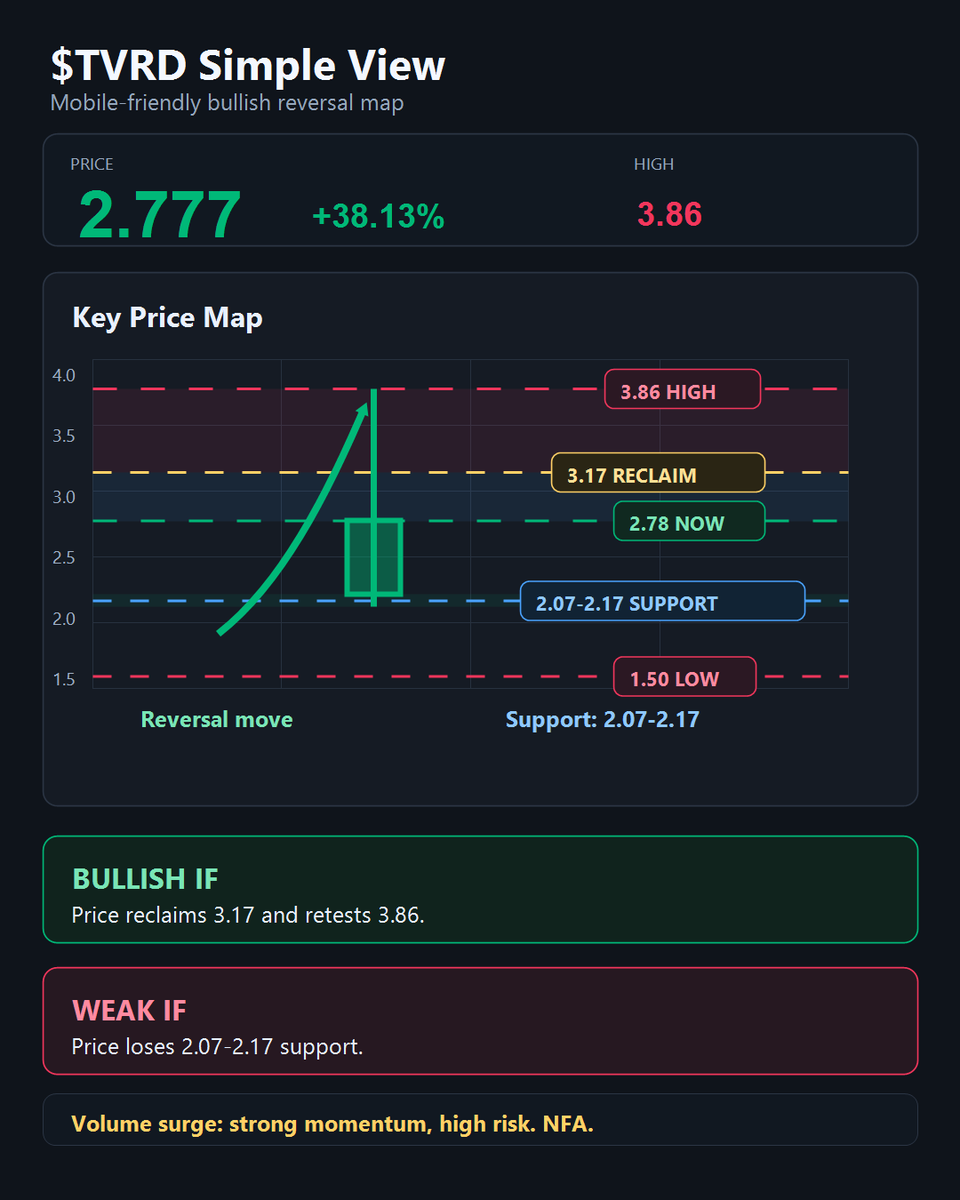Select 'Price loses 2.07-2.17 support.' text
Screen dimensions: 960x1200
click(x=217, y=1047)
